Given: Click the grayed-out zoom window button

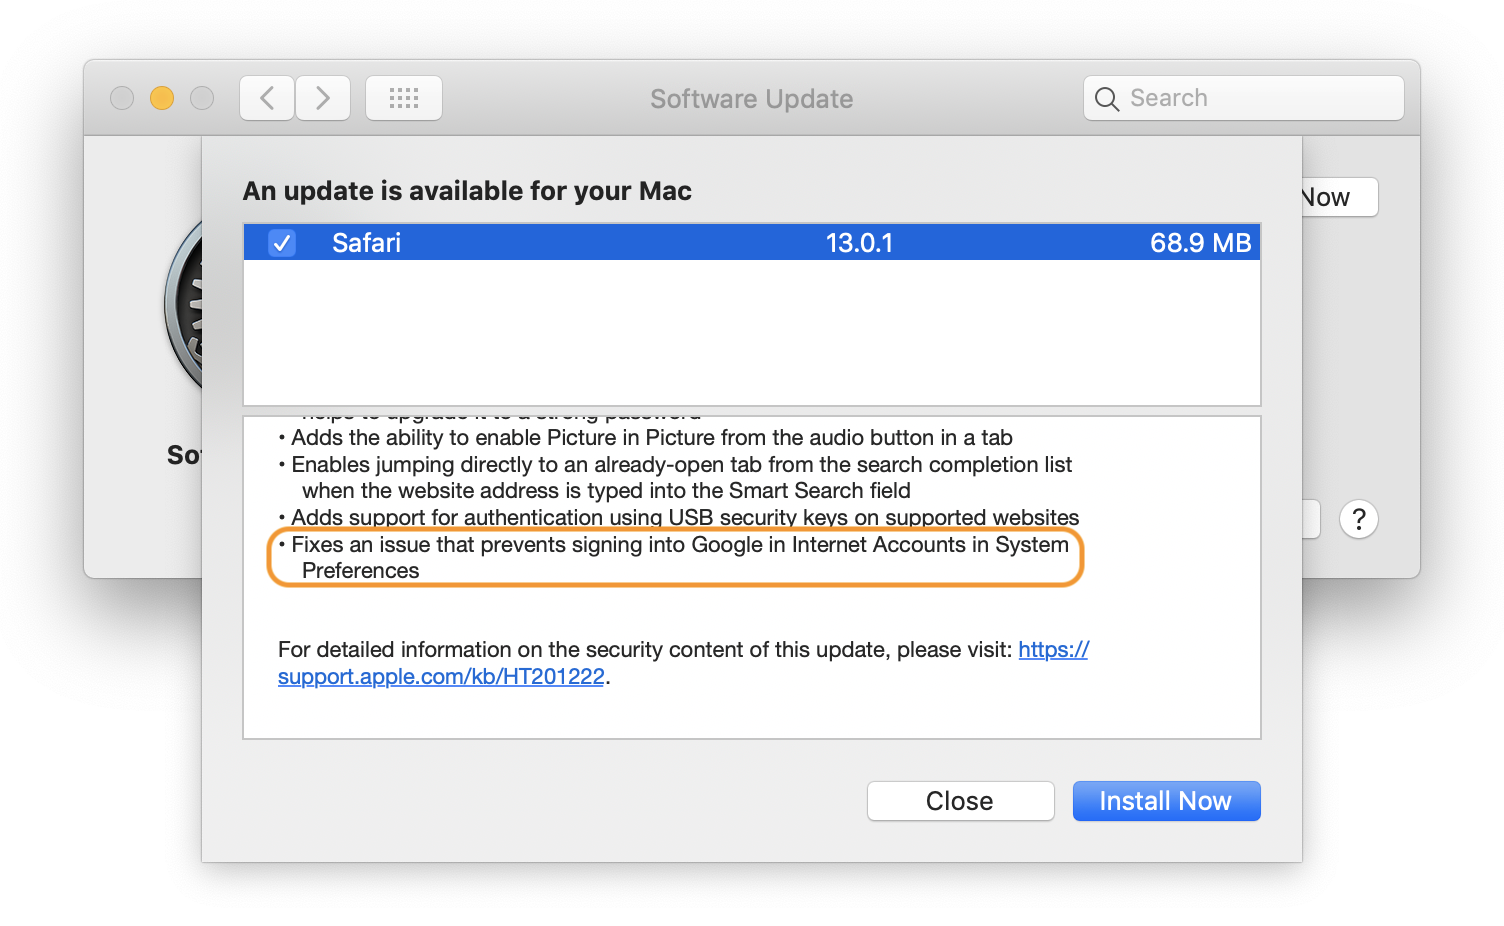Looking at the screenshot, I should 202,98.
